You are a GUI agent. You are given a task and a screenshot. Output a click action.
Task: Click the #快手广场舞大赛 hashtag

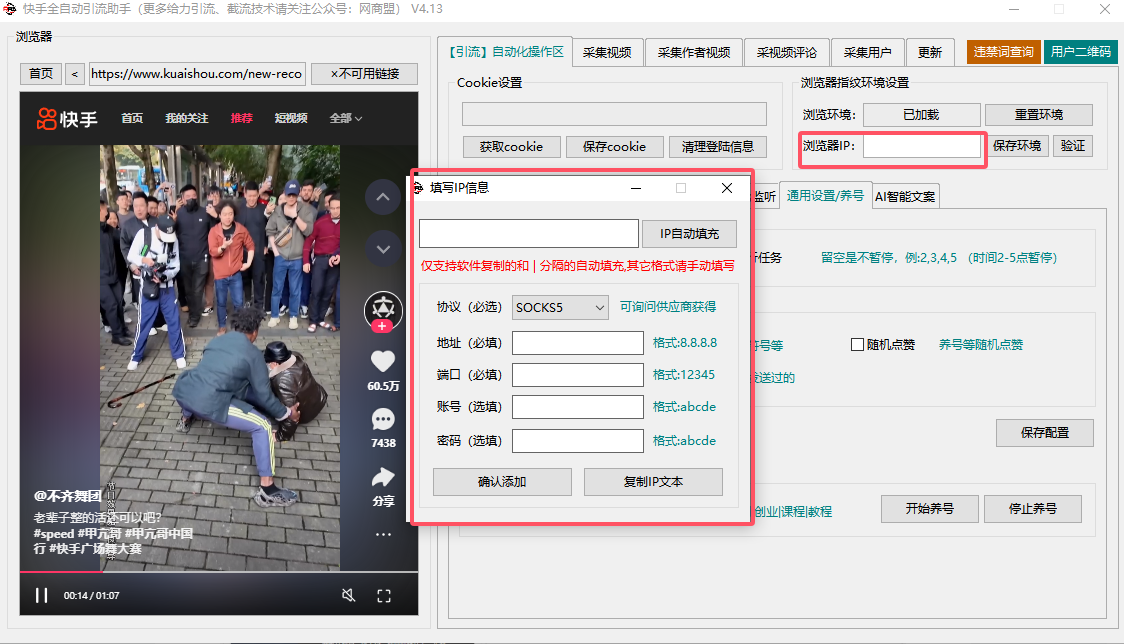(95, 549)
